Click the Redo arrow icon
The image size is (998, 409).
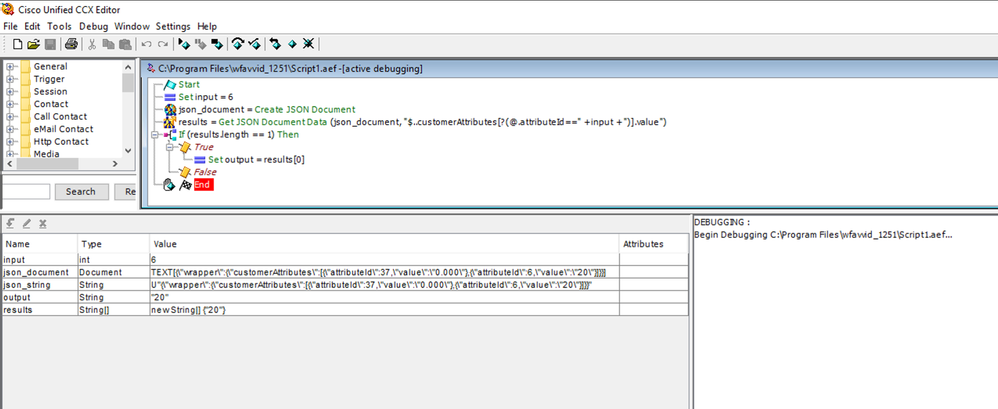point(163,44)
